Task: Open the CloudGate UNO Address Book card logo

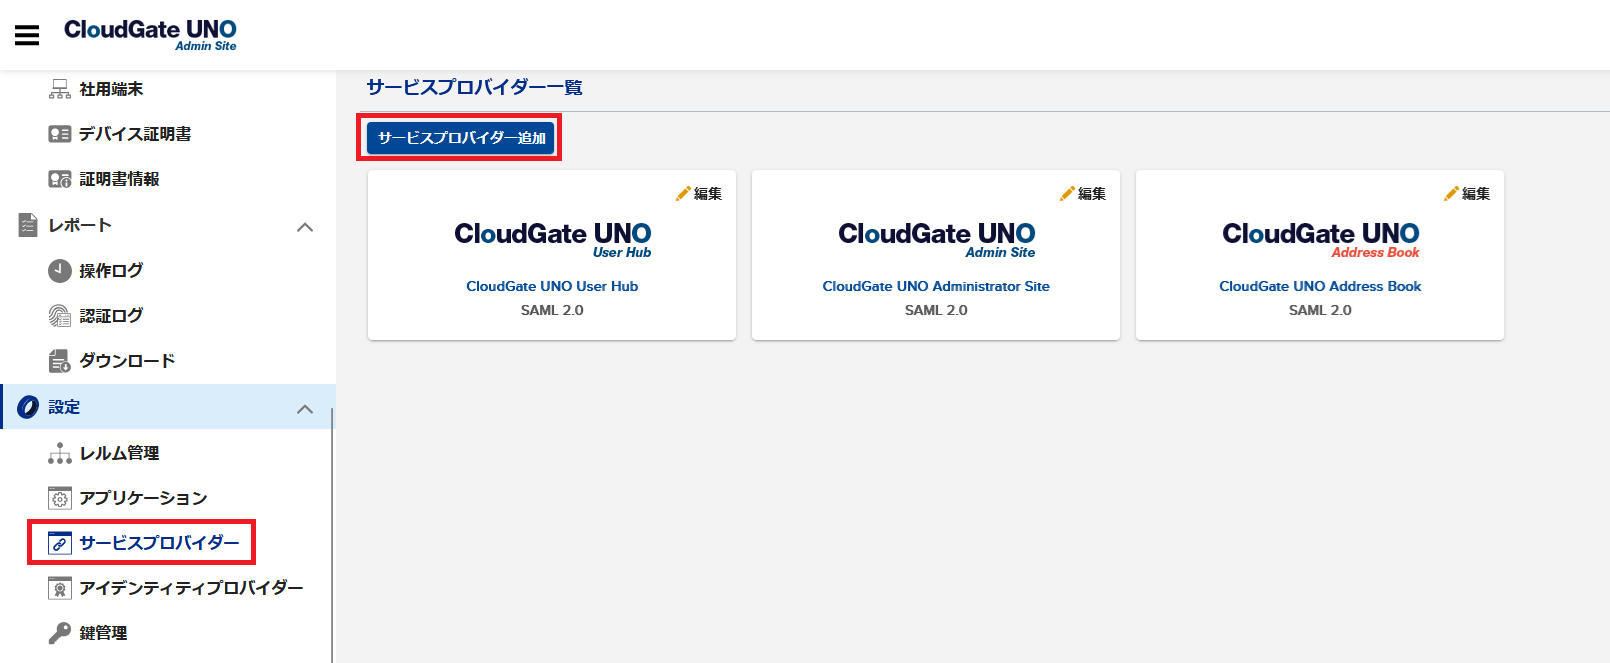Action: click(x=1320, y=239)
